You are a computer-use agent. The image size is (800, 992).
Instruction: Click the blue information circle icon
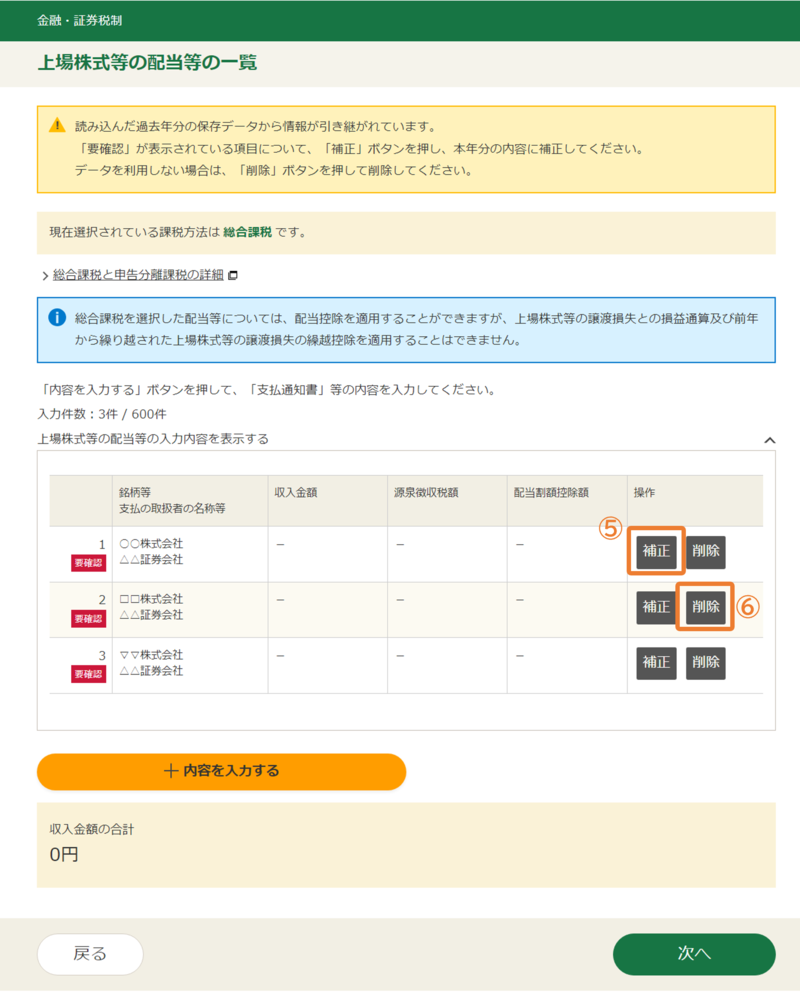click(x=57, y=318)
